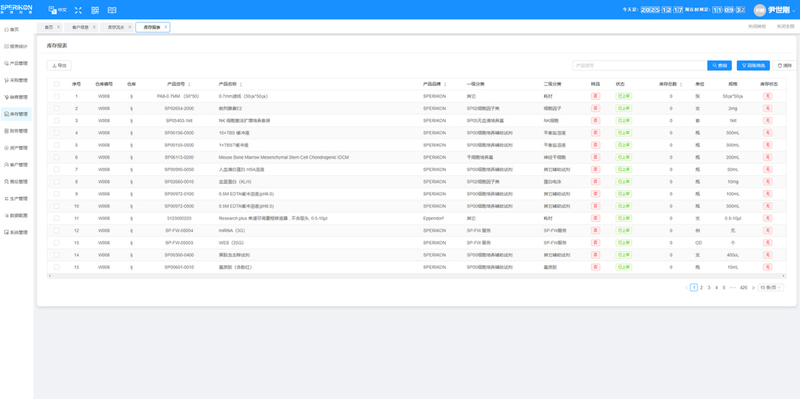This screenshot has width=800, height=399.
Task: Click the Eppendorf brand cell
Action: point(433,218)
